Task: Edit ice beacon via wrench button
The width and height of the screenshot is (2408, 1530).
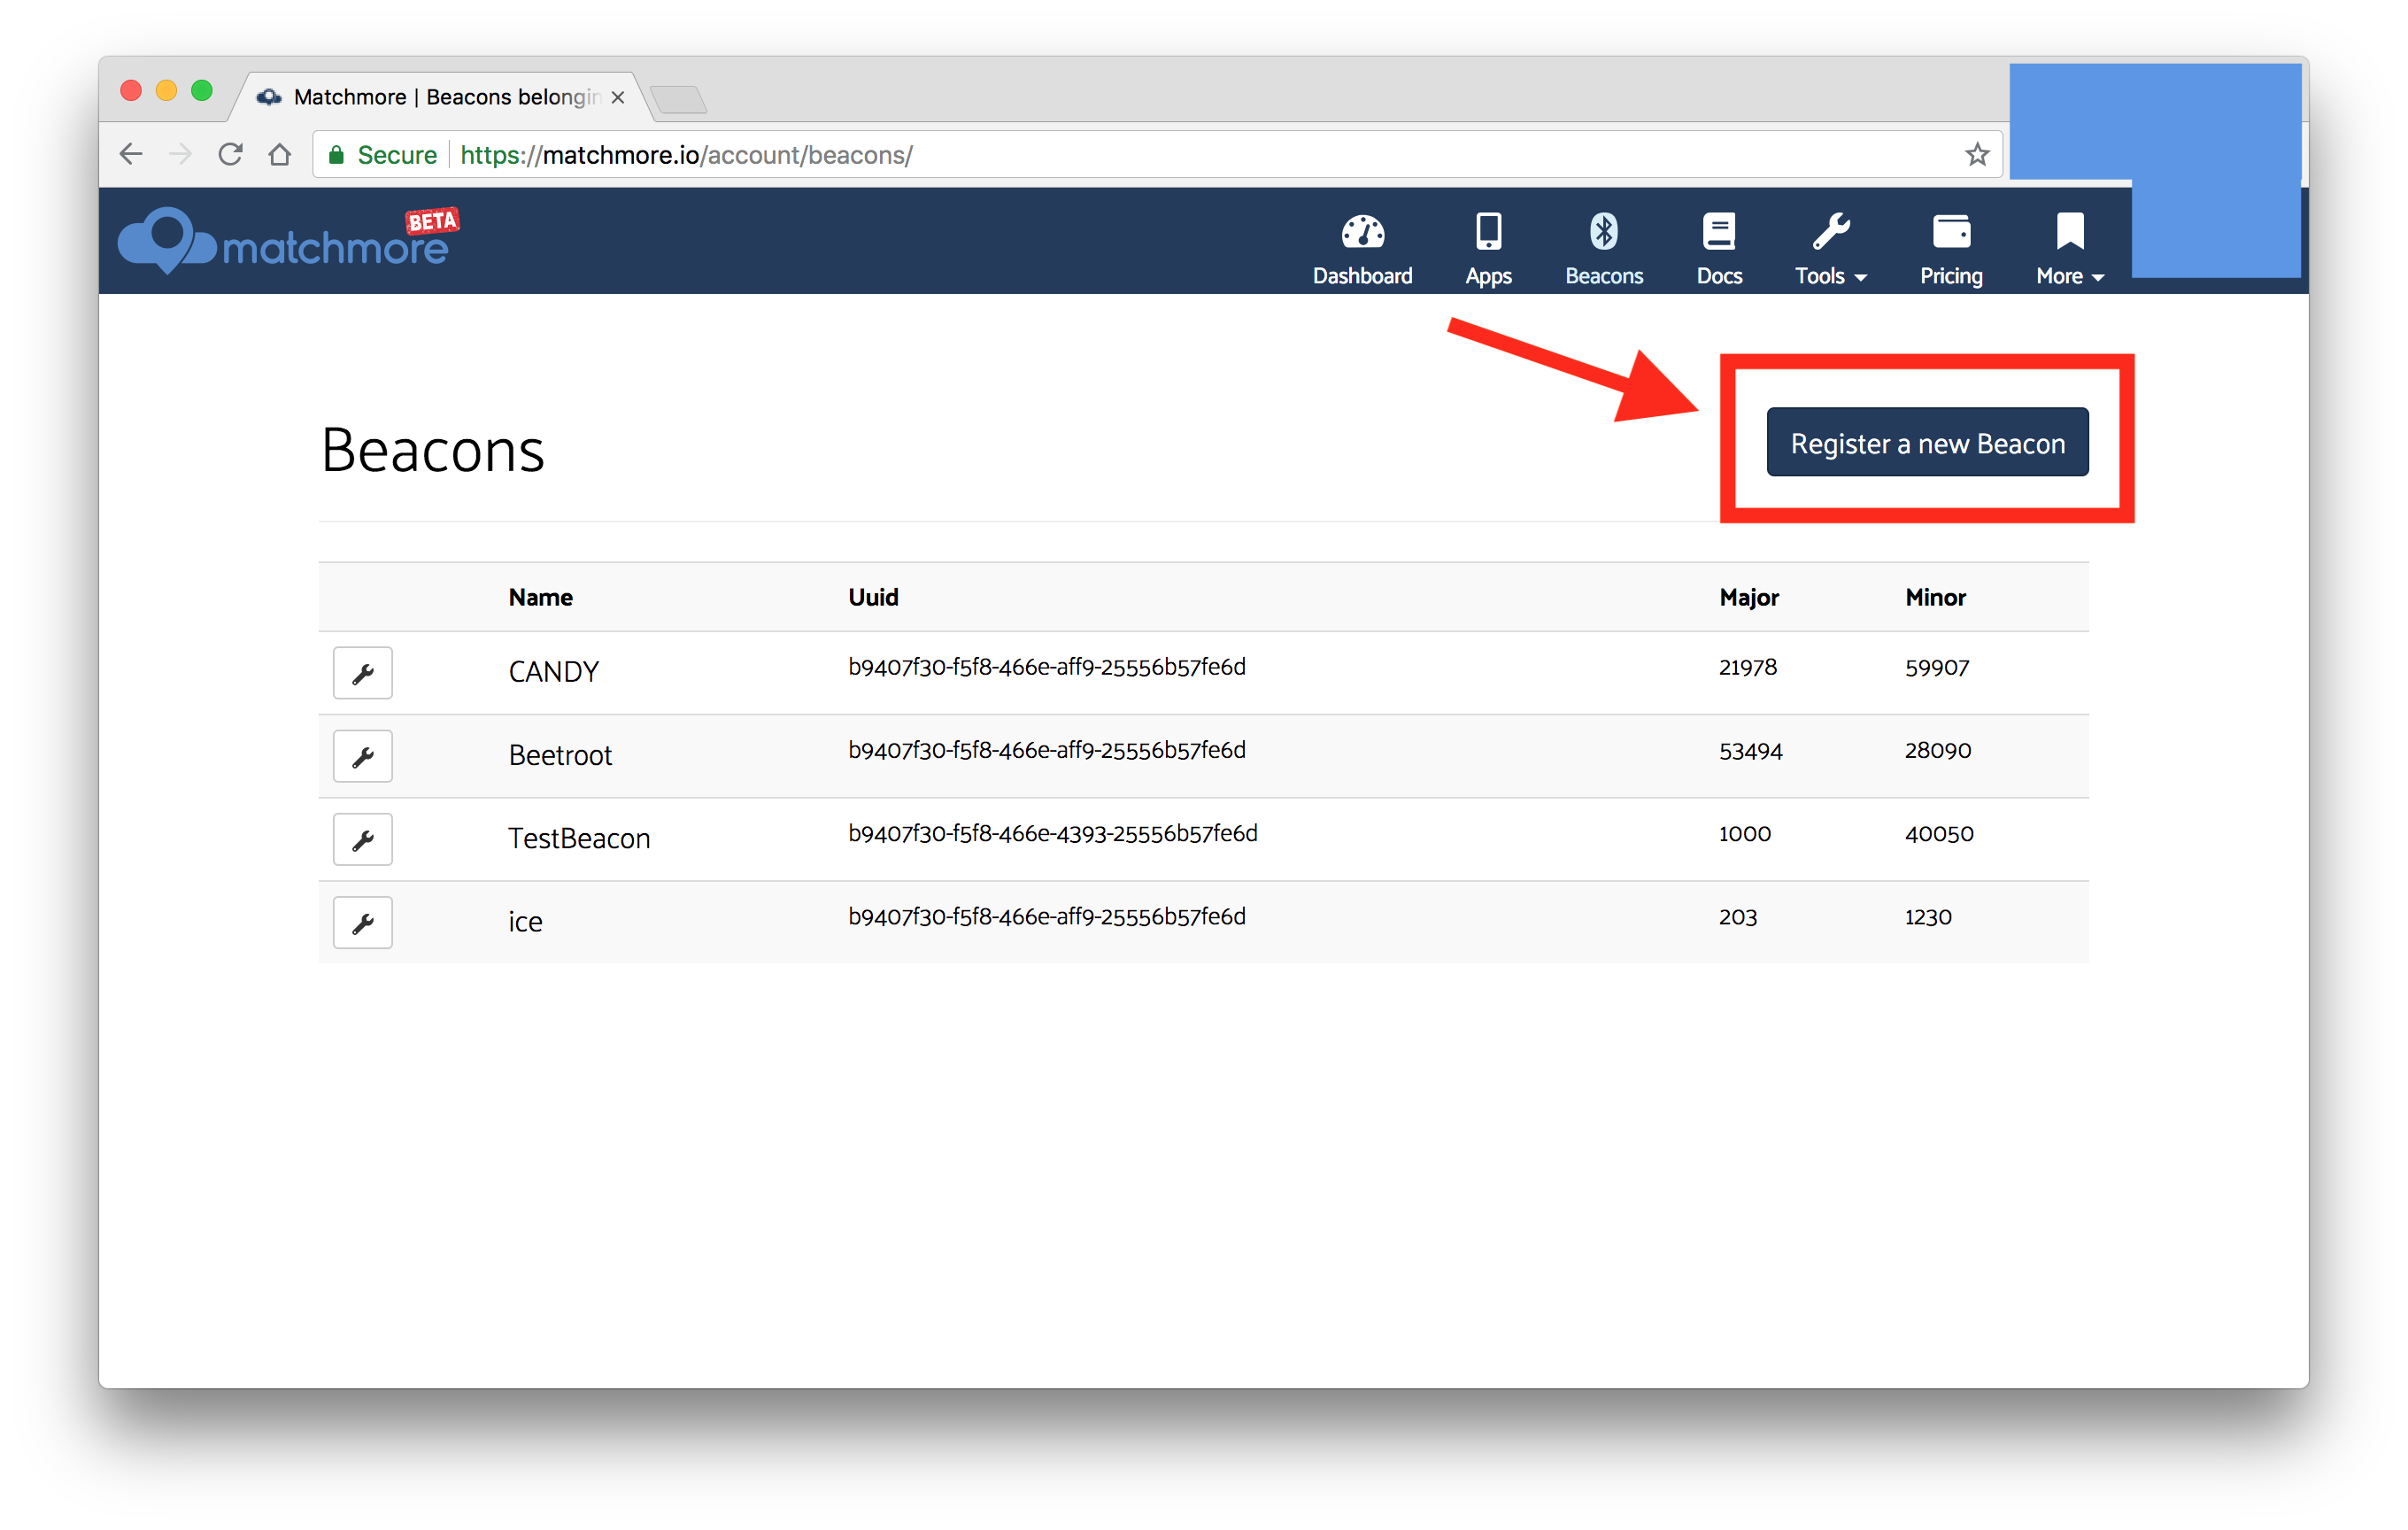Action: [x=362, y=922]
